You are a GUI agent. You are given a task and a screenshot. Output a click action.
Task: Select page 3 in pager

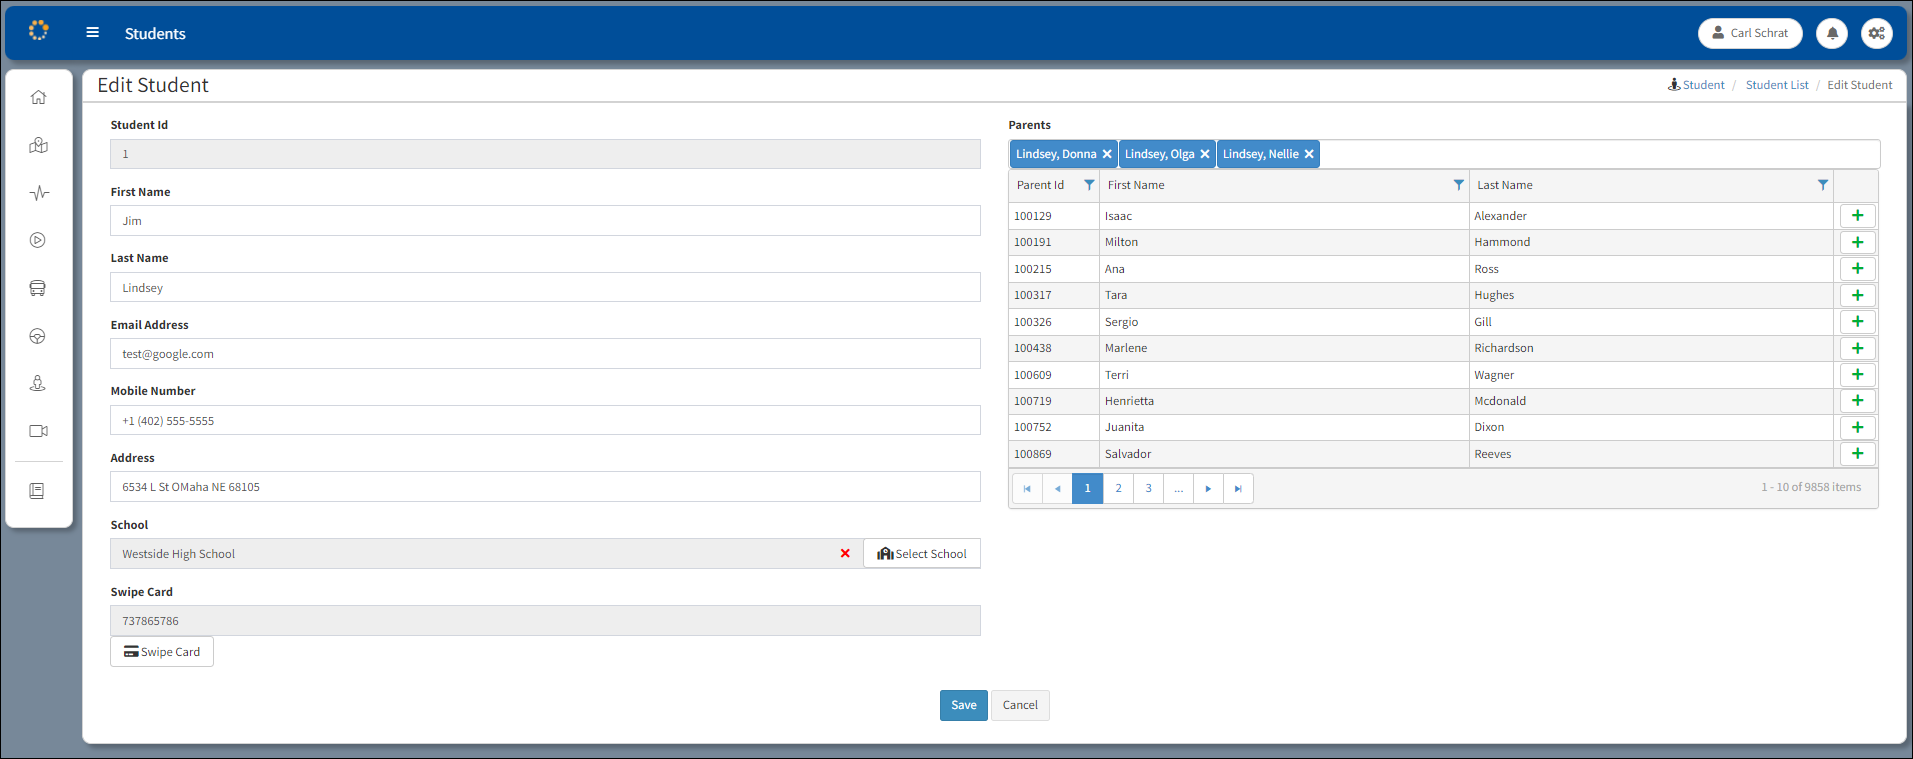click(x=1148, y=489)
